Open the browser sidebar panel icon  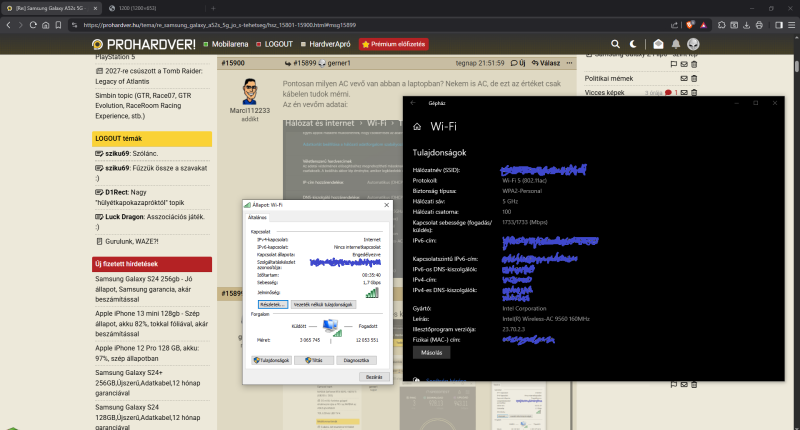click(x=779, y=24)
